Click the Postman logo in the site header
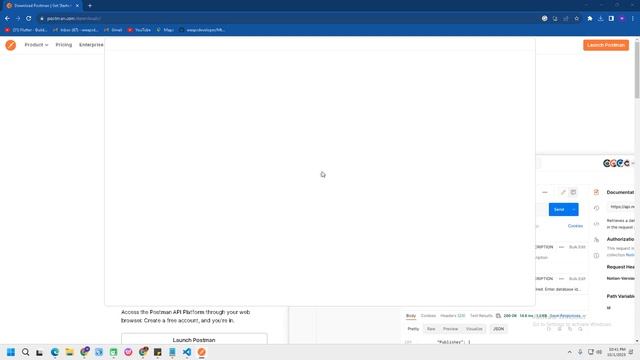The image size is (640, 360). (11, 45)
